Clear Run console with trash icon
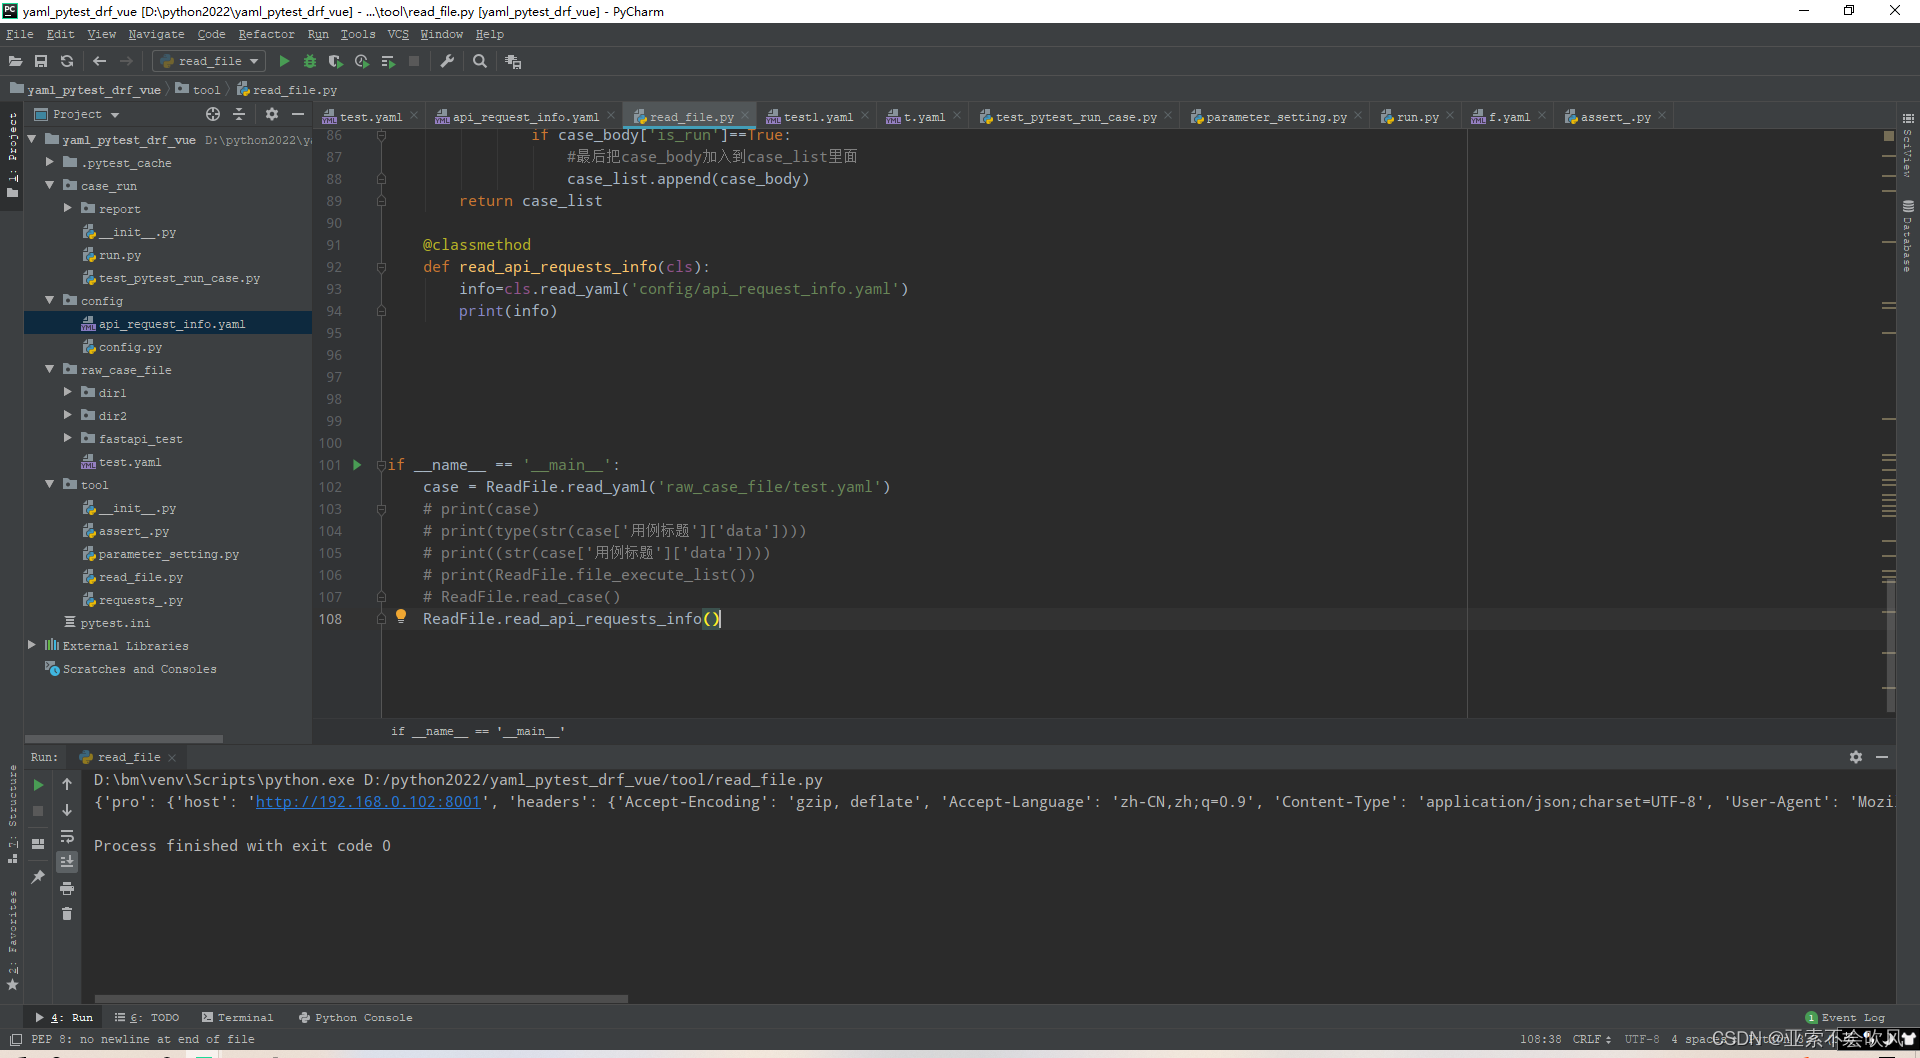The height and width of the screenshot is (1058, 1920). coord(67,914)
